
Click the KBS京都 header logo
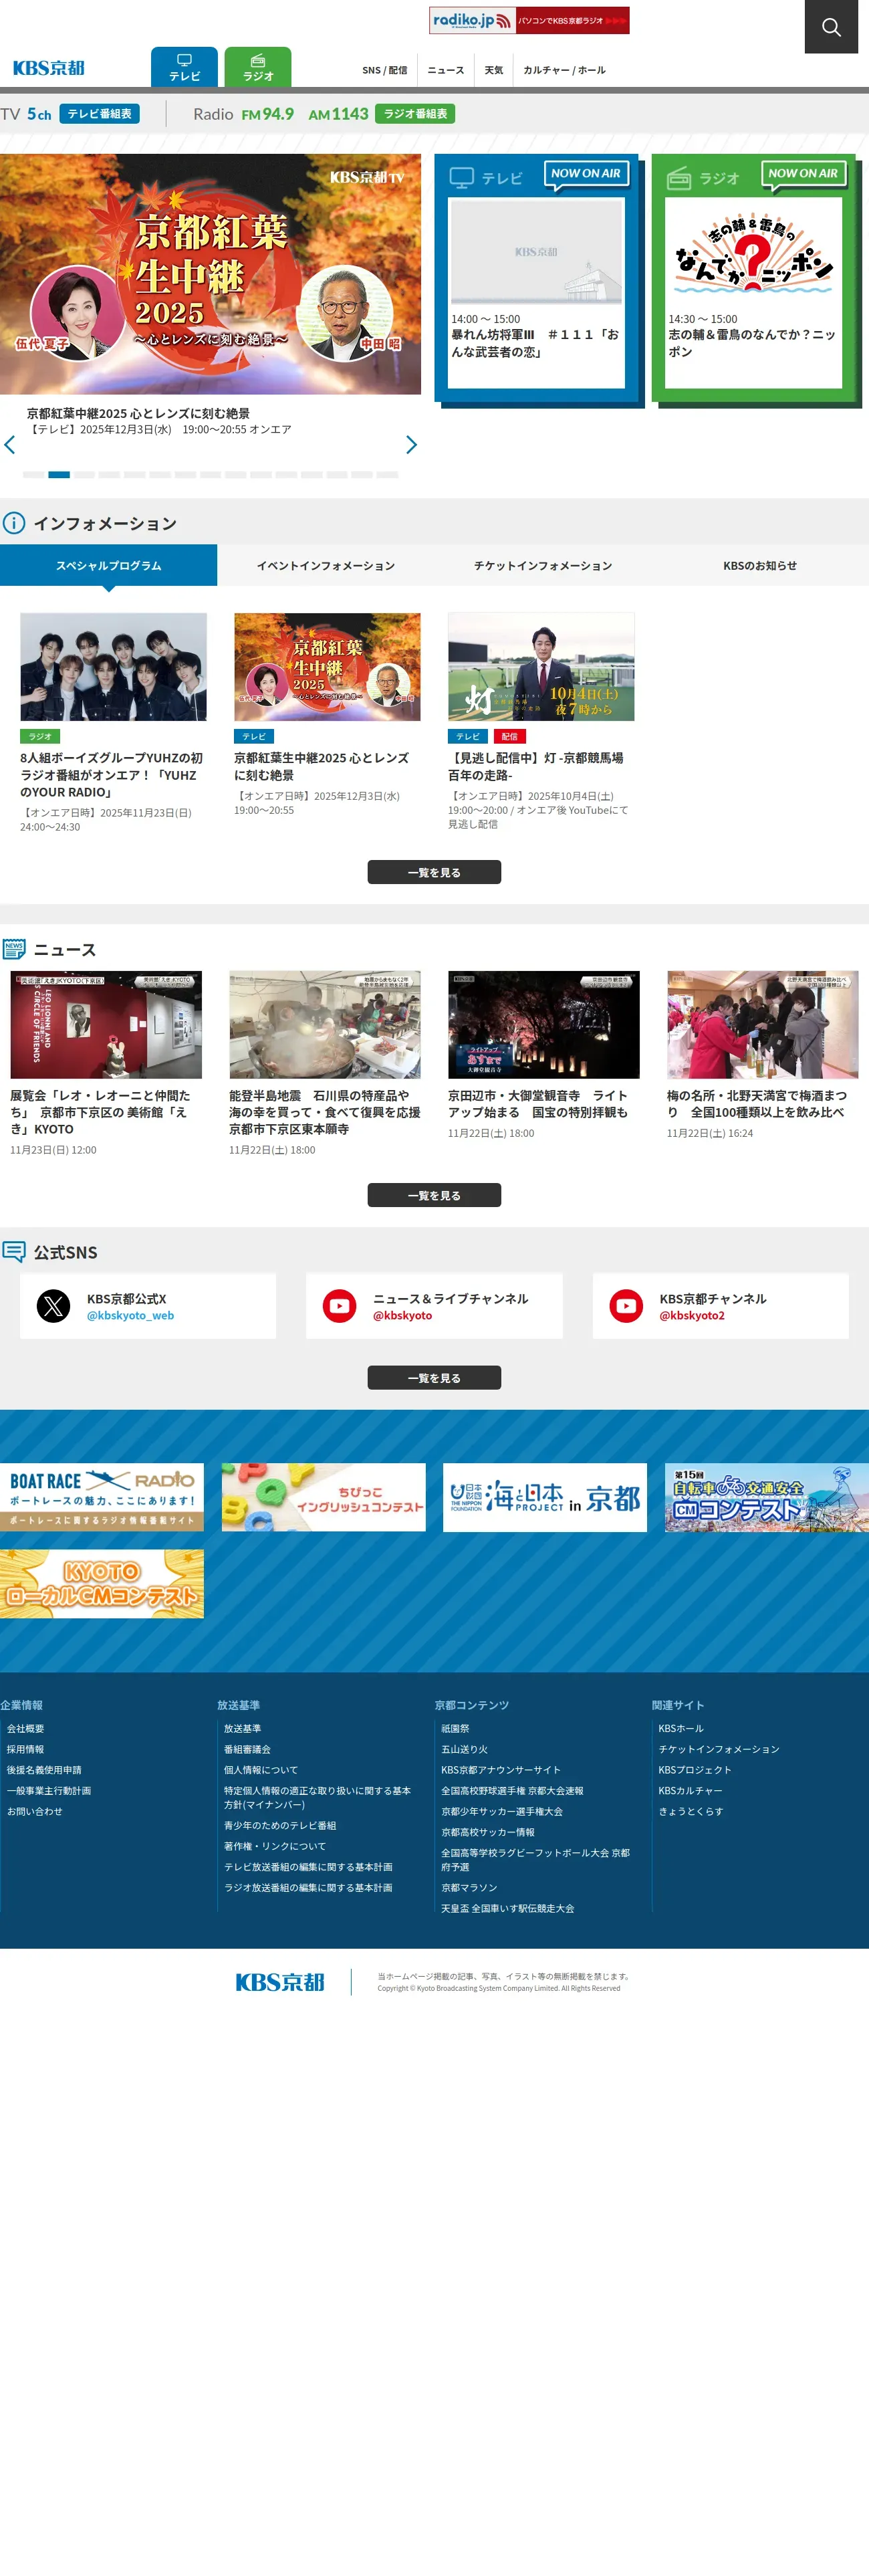[x=49, y=68]
